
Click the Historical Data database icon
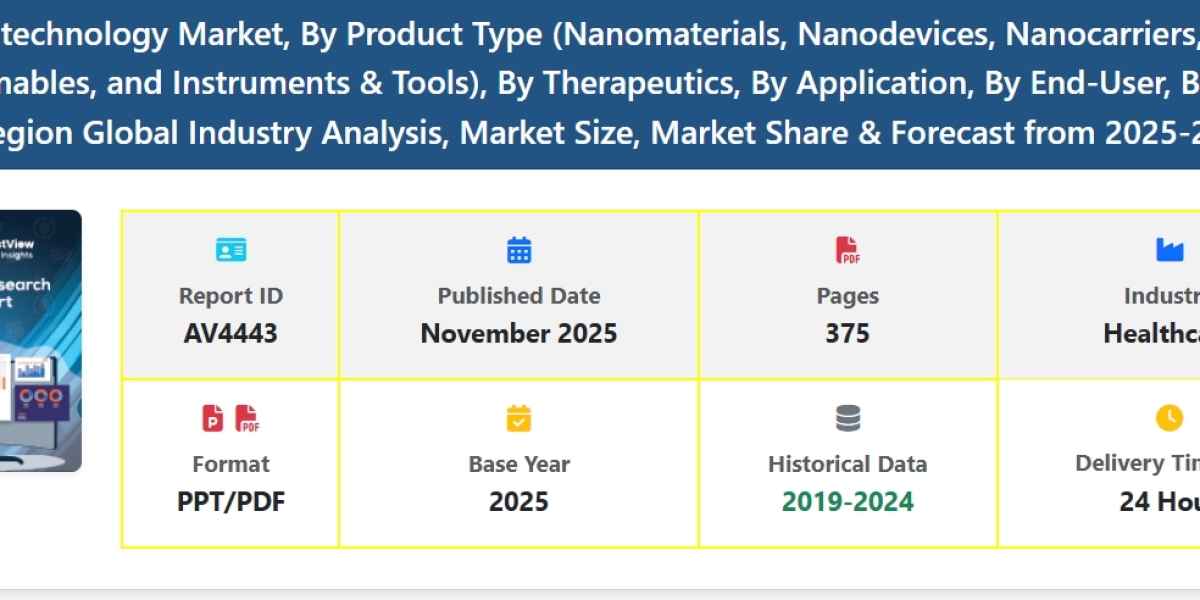point(848,418)
